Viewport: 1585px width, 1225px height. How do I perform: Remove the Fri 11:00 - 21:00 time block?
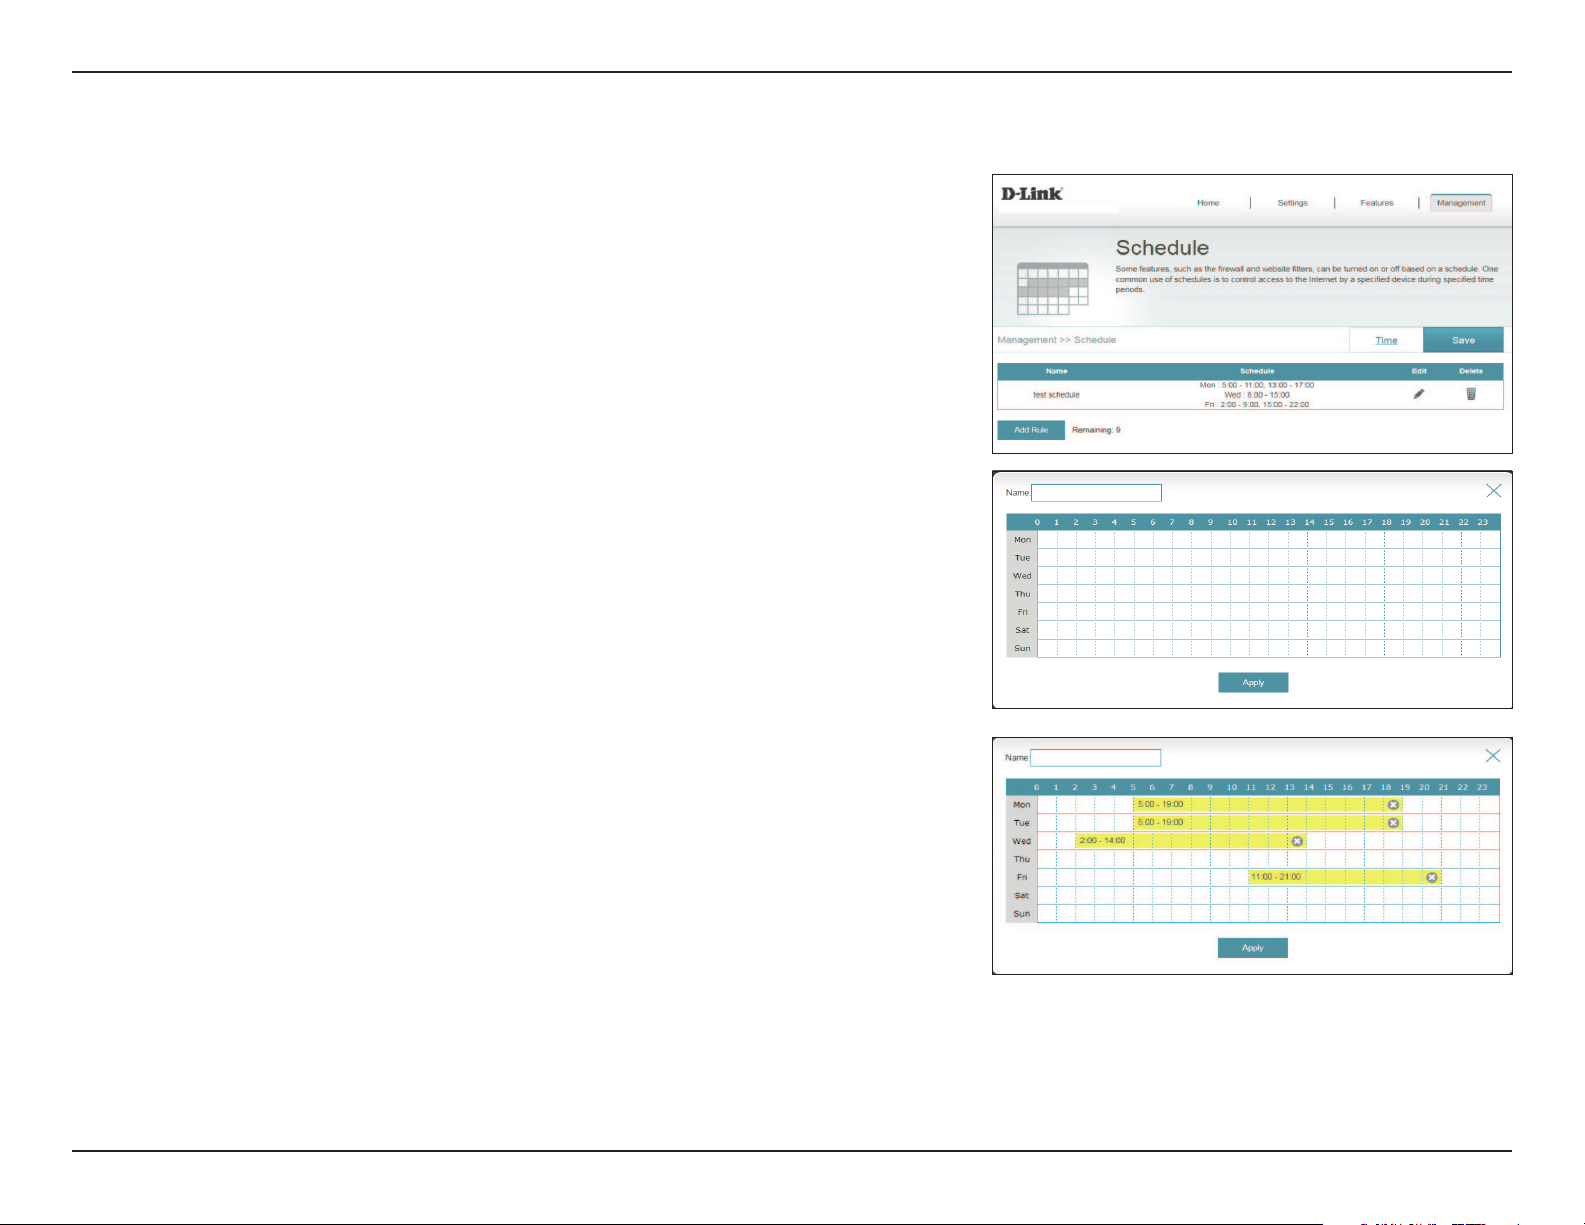pos(1432,877)
